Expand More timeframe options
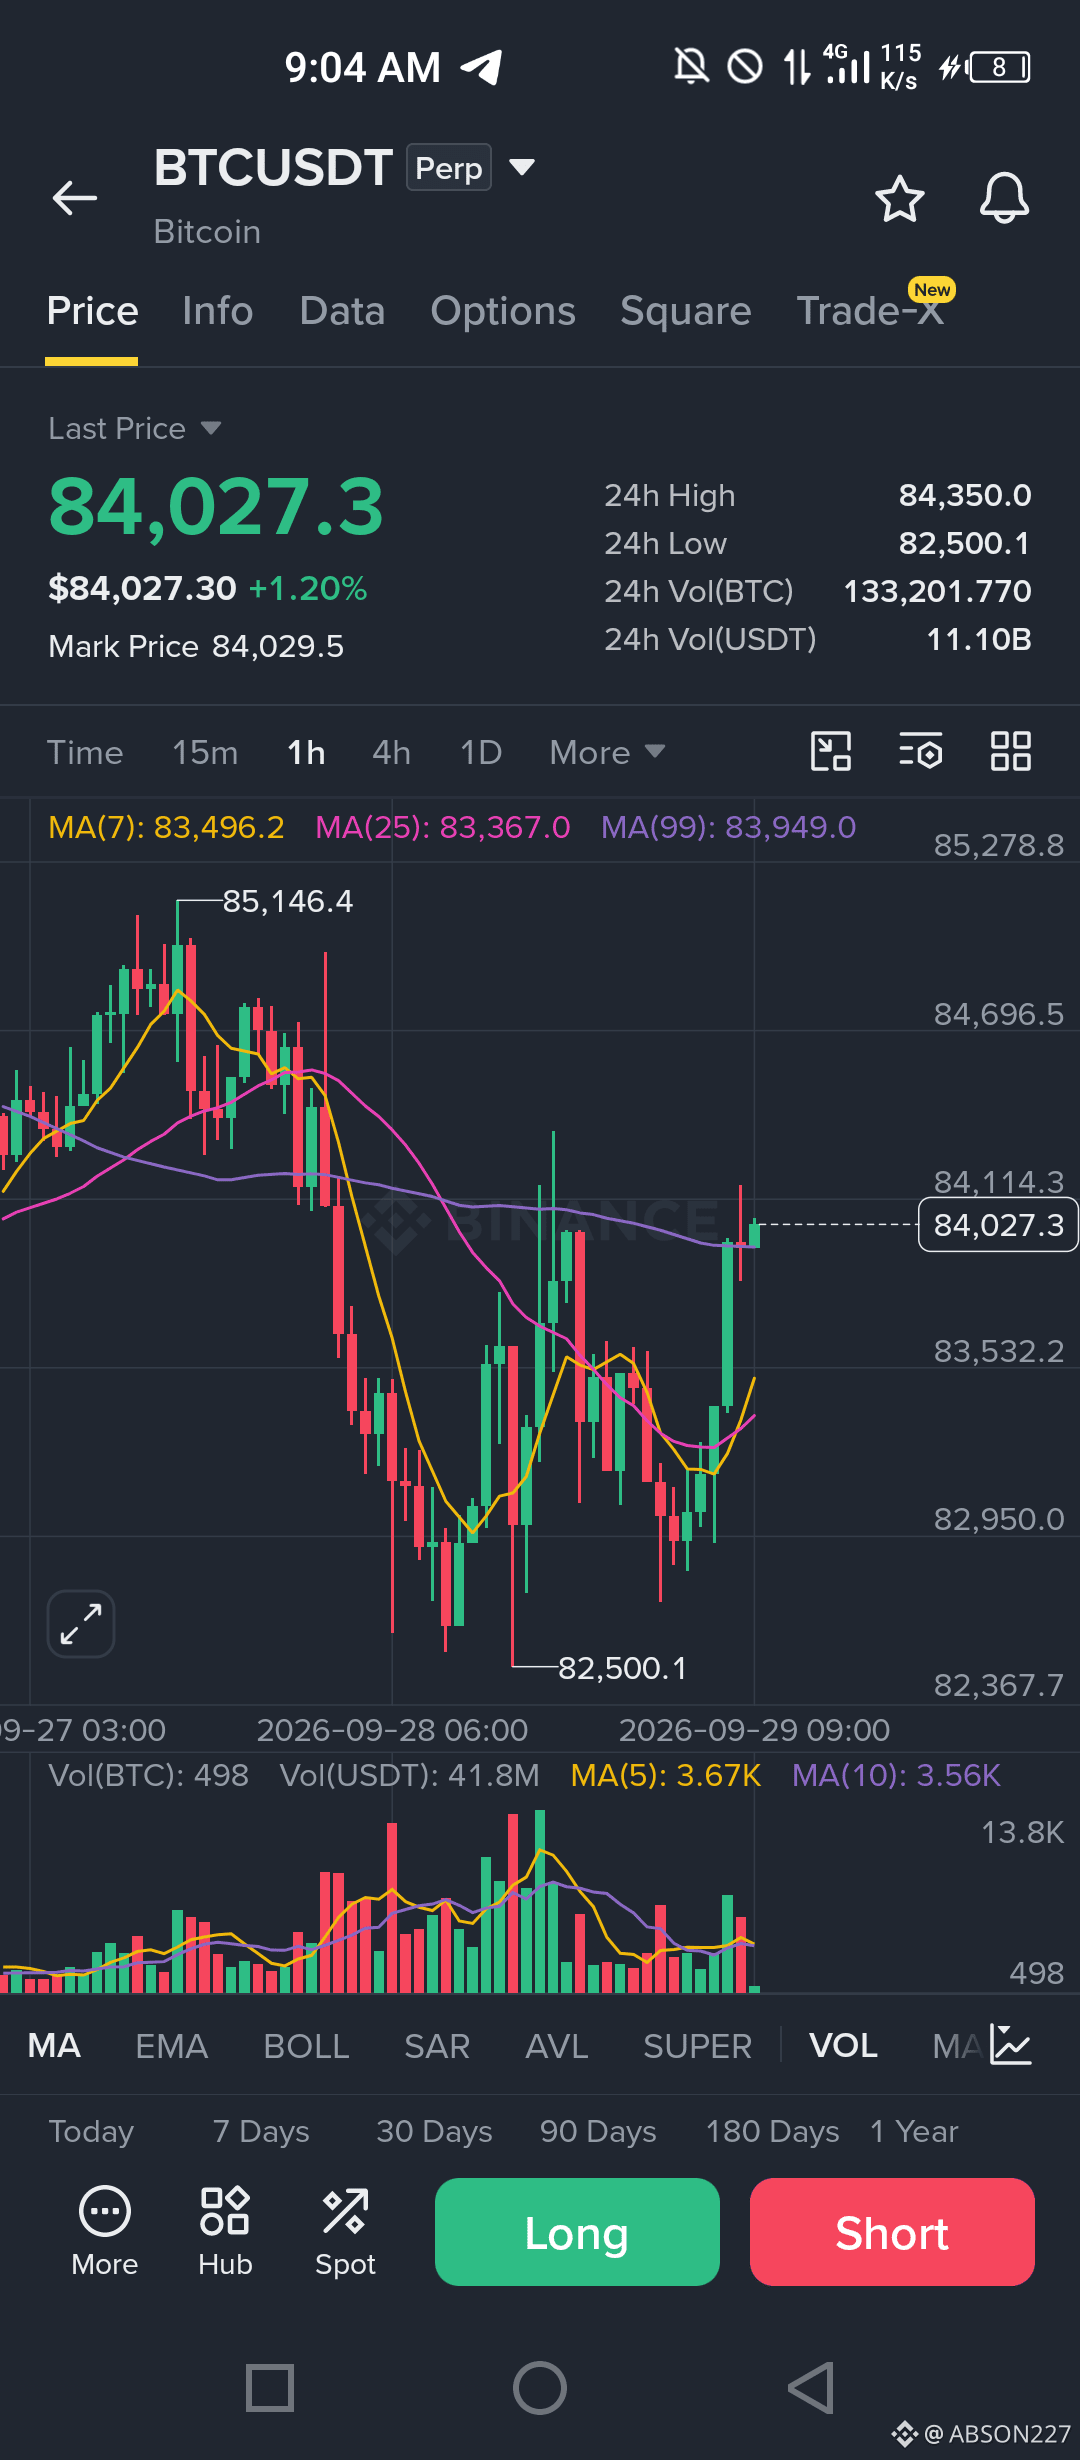Viewport: 1080px width, 2460px height. tap(607, 752)
